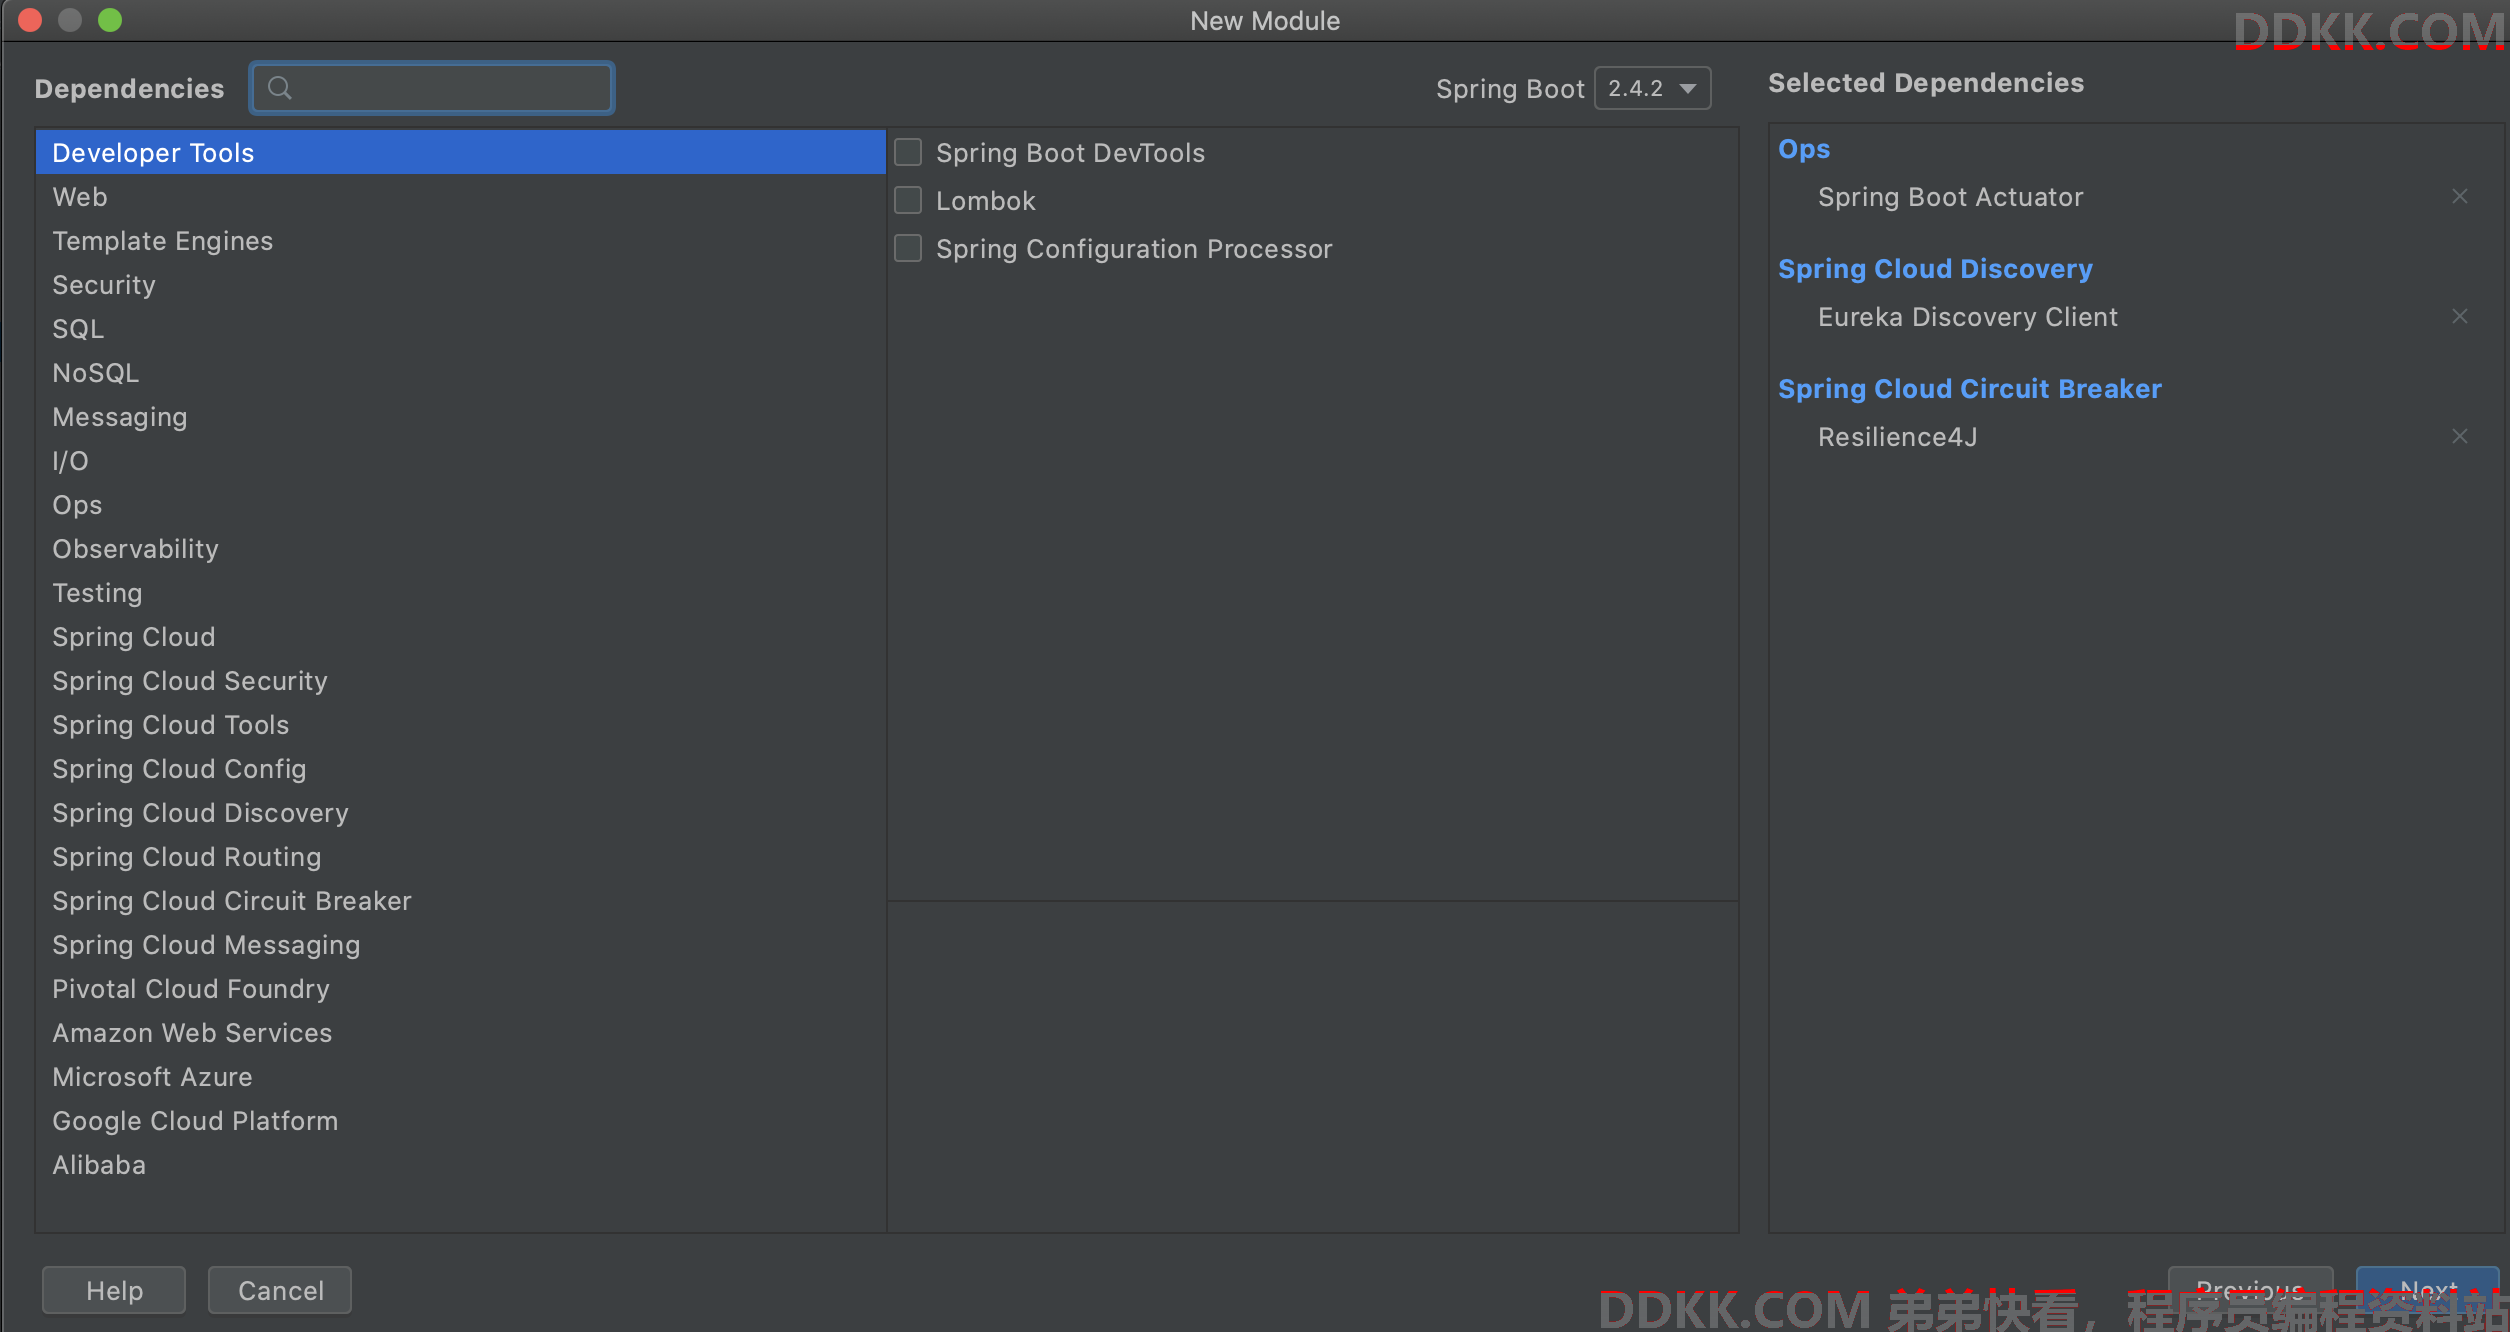Proceed with the Next button
The width and height of the screenshot is (2510, 1332).
point(2428,1290)
